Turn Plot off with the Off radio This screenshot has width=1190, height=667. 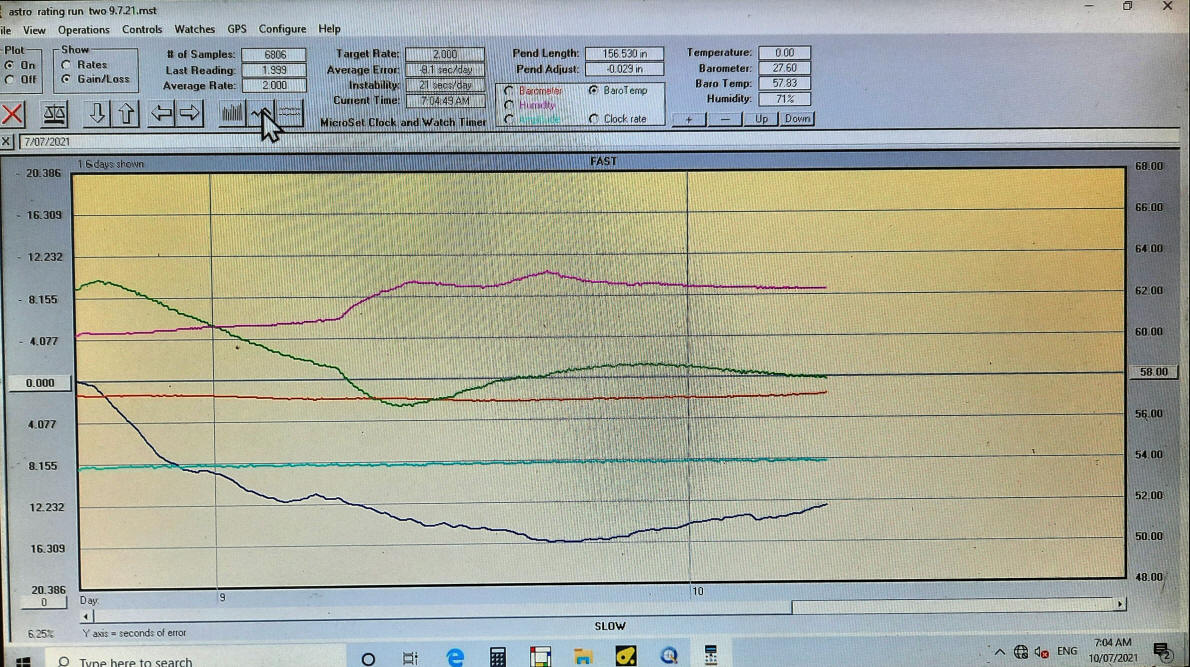pyautogui.click(x=11, y=79)
